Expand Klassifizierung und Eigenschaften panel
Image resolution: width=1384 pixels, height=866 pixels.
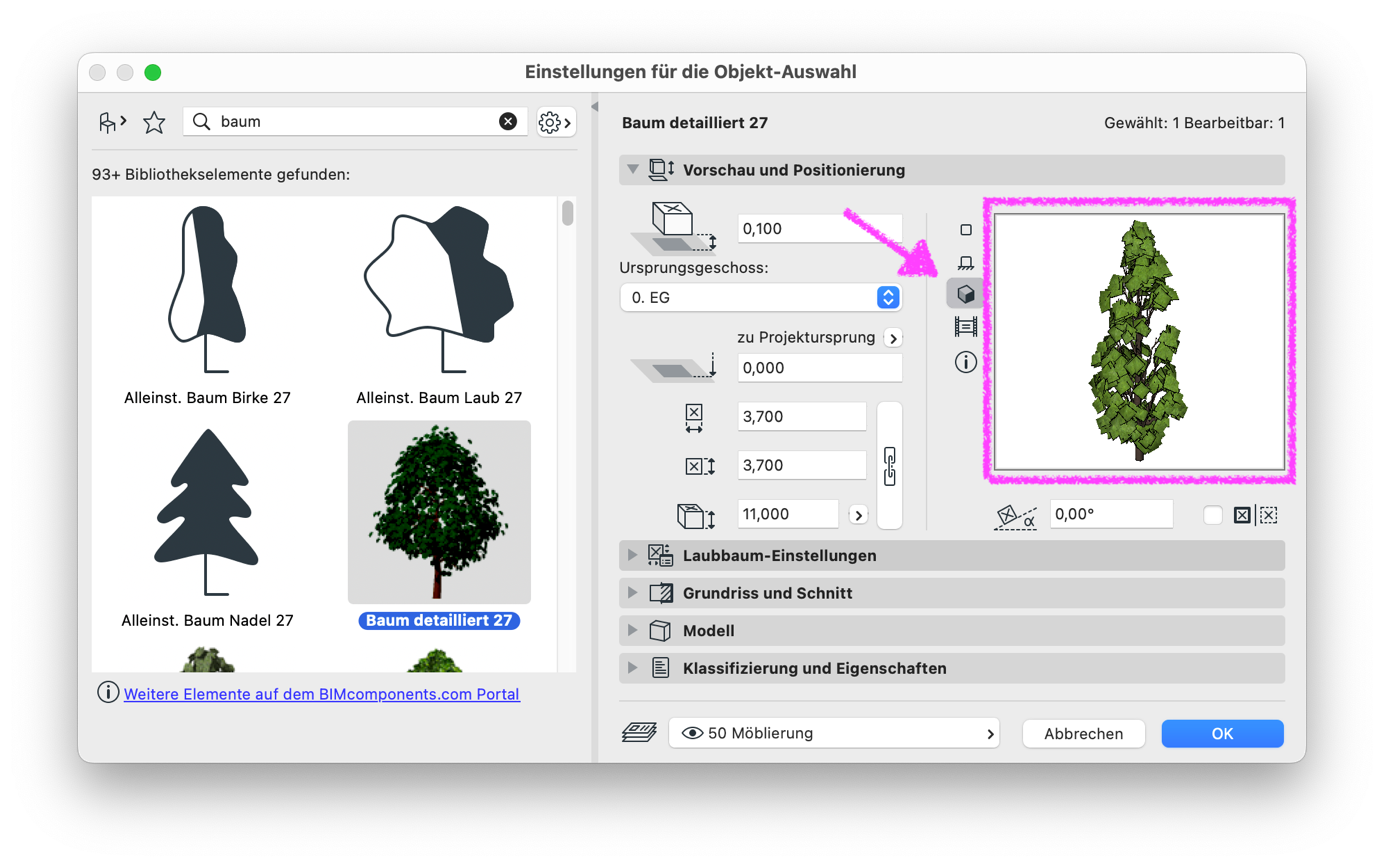point(632,668)
